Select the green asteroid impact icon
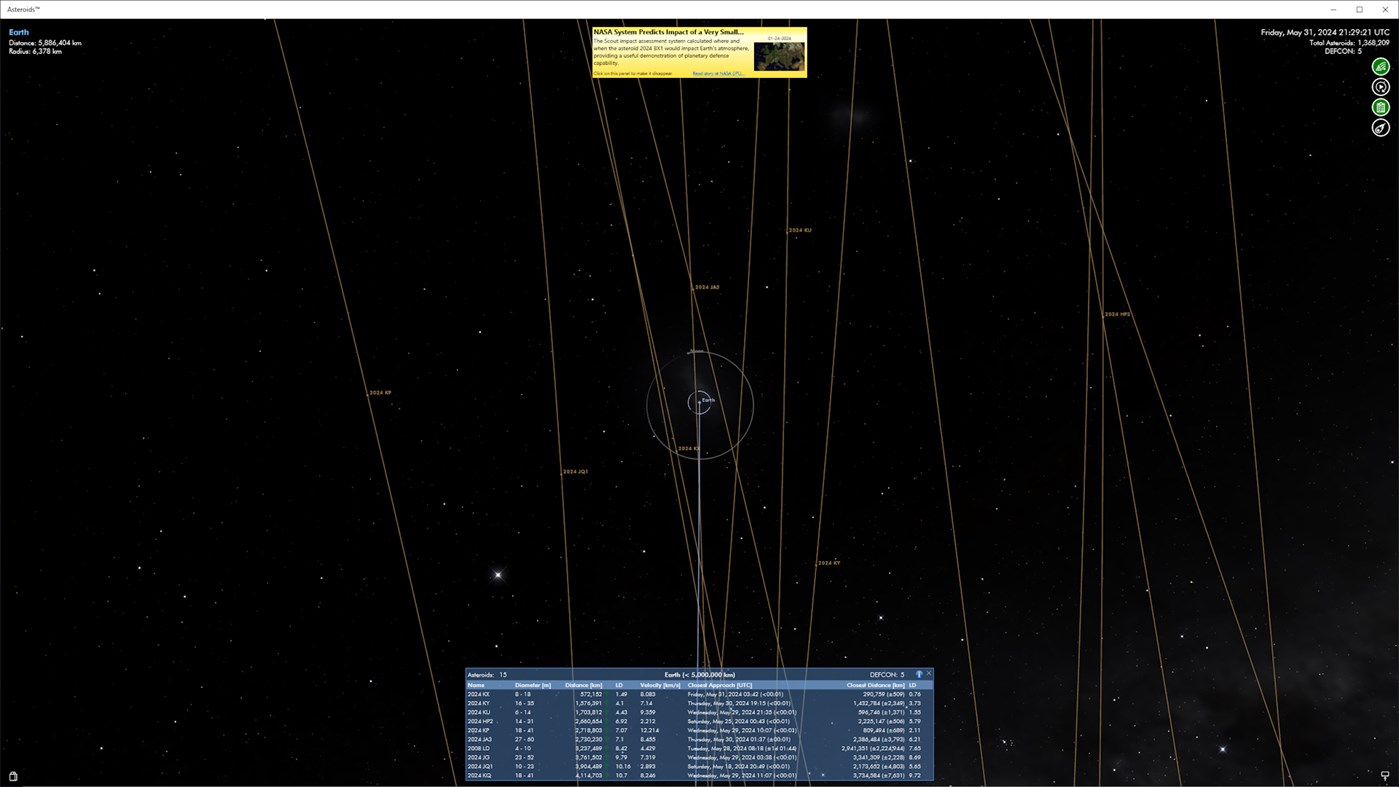This screenshot has width=1399, height=787. 1380,64
